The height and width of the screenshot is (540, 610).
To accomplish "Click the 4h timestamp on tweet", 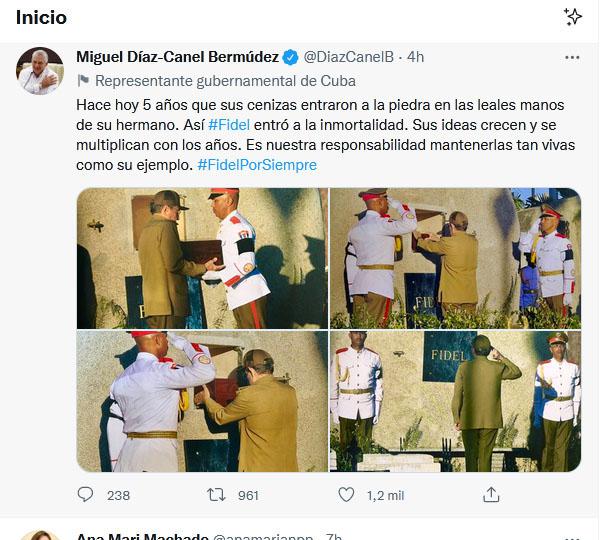I will coord(415,57).
